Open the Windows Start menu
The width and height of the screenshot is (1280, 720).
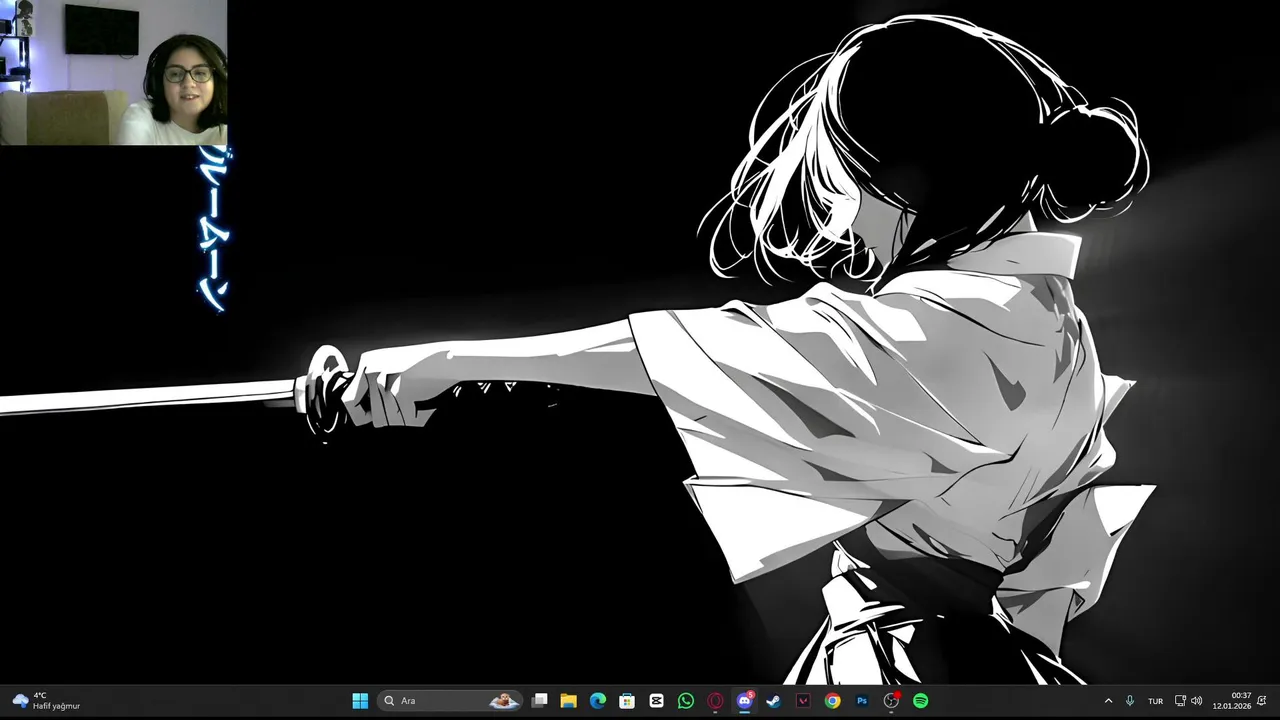pyautogui.click(x=360, y=701)
